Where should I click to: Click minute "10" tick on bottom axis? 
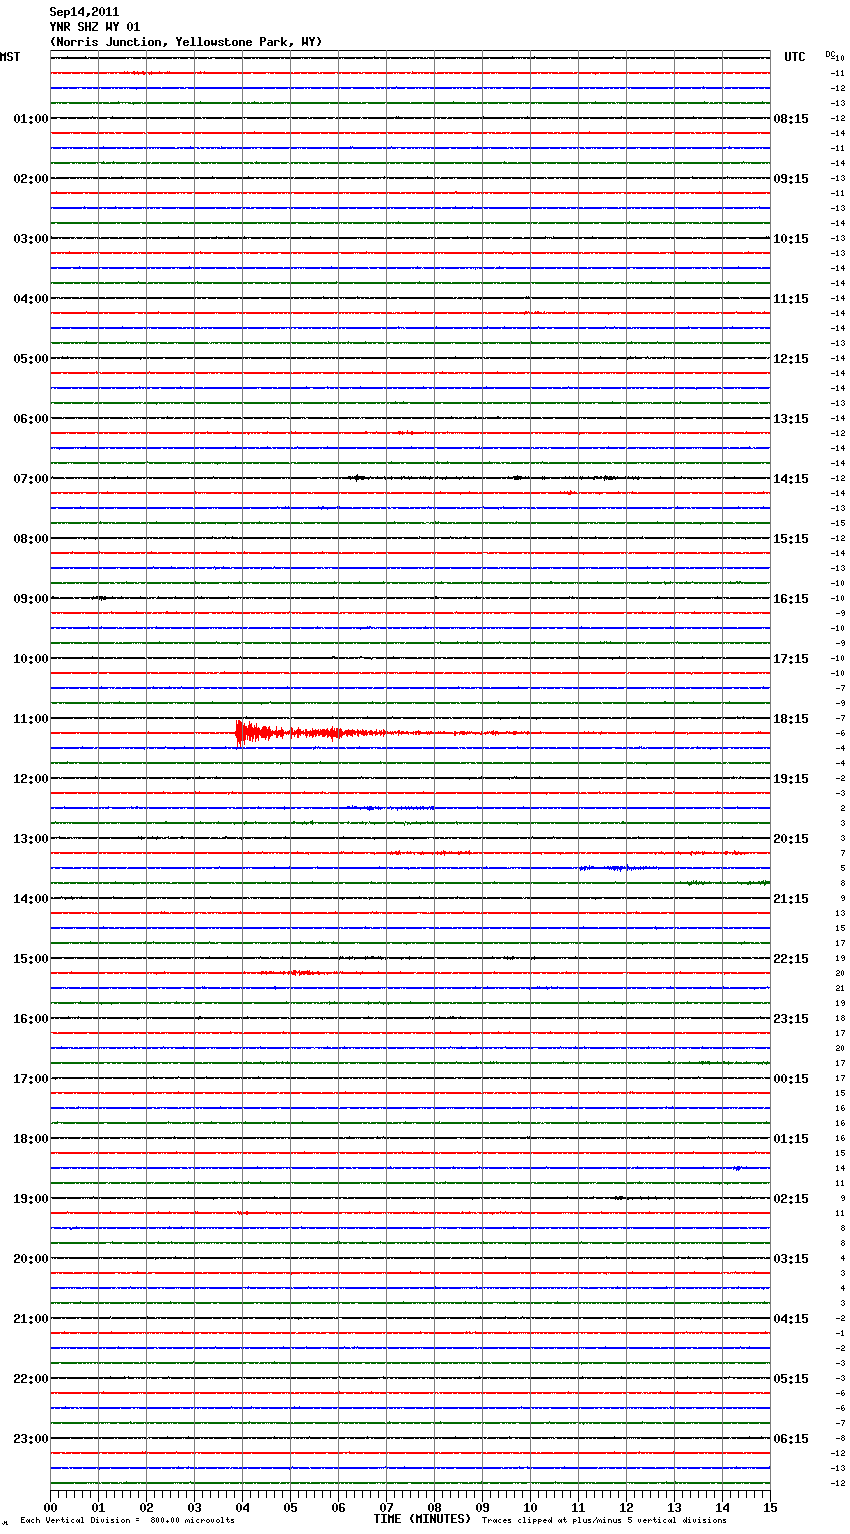coord(530,1507)
